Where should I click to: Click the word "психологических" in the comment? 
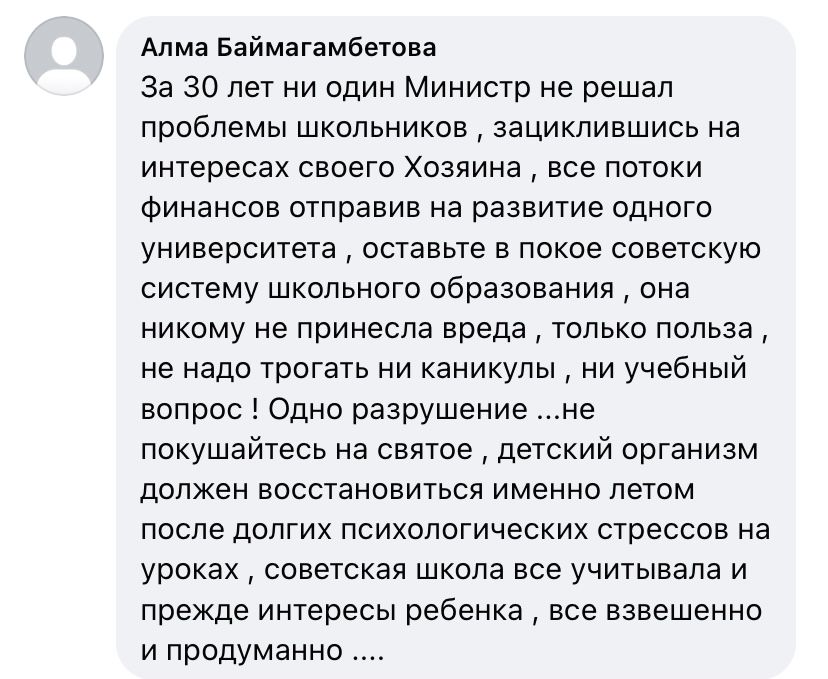pos(465,530)
